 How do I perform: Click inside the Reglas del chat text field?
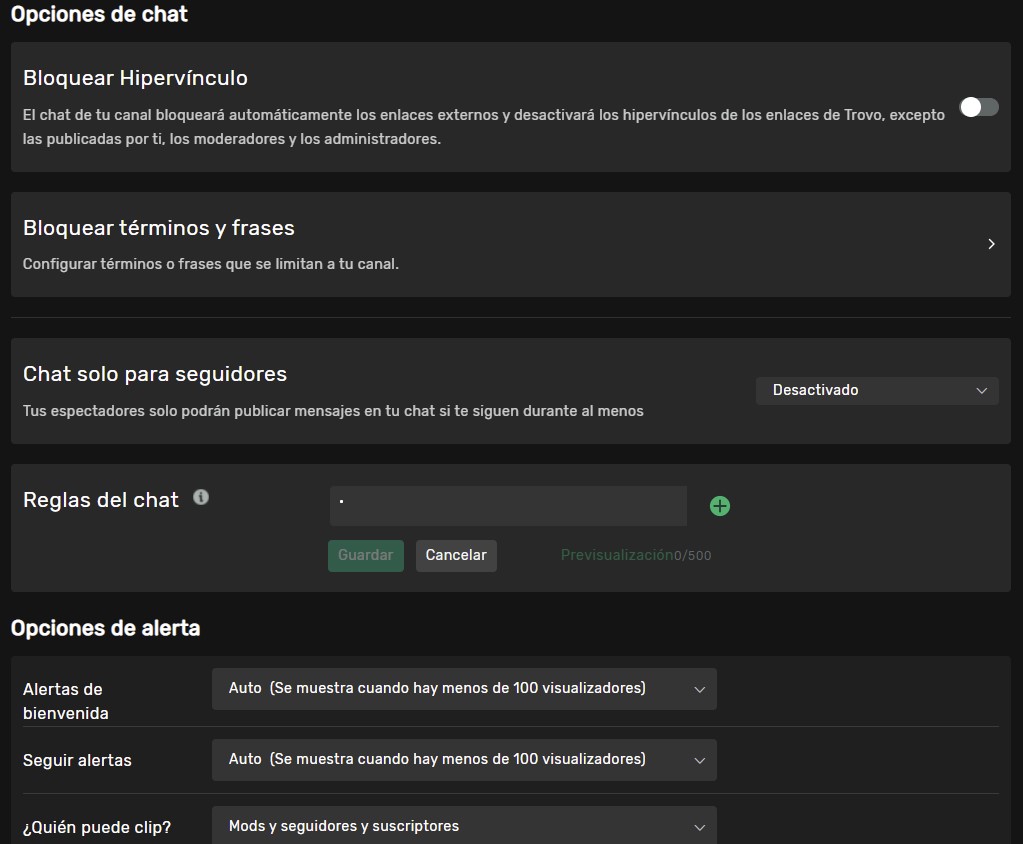click(508, 505)
